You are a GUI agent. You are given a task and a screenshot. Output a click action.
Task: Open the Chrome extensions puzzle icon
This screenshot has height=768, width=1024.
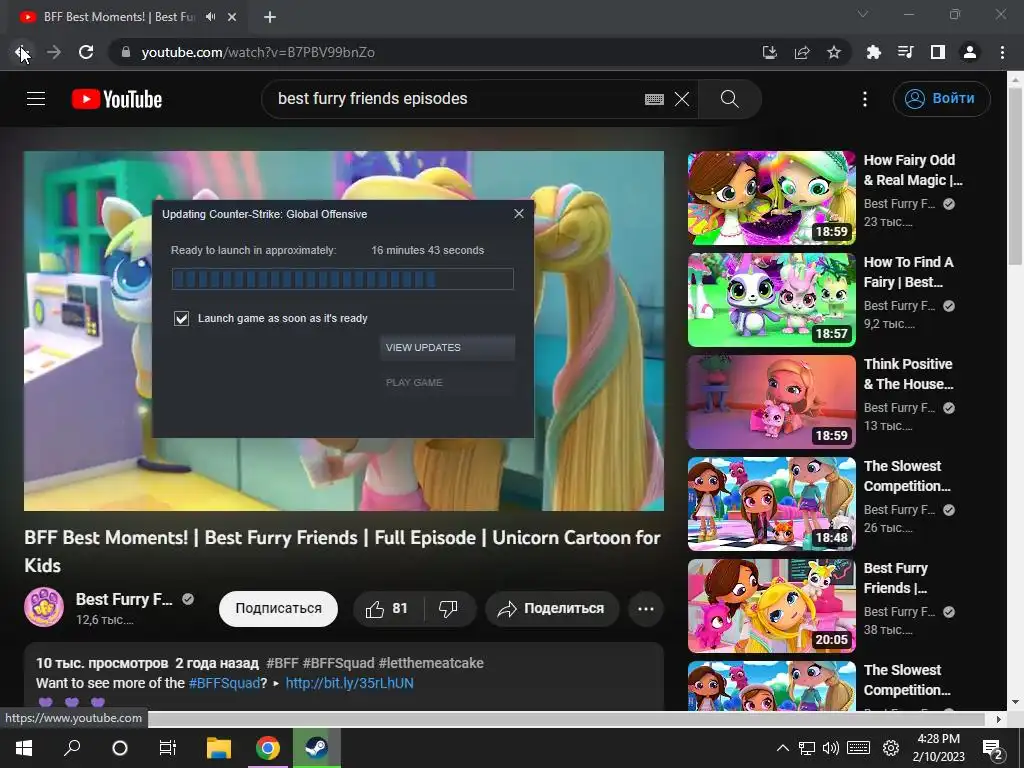click(x=873, y=52)
